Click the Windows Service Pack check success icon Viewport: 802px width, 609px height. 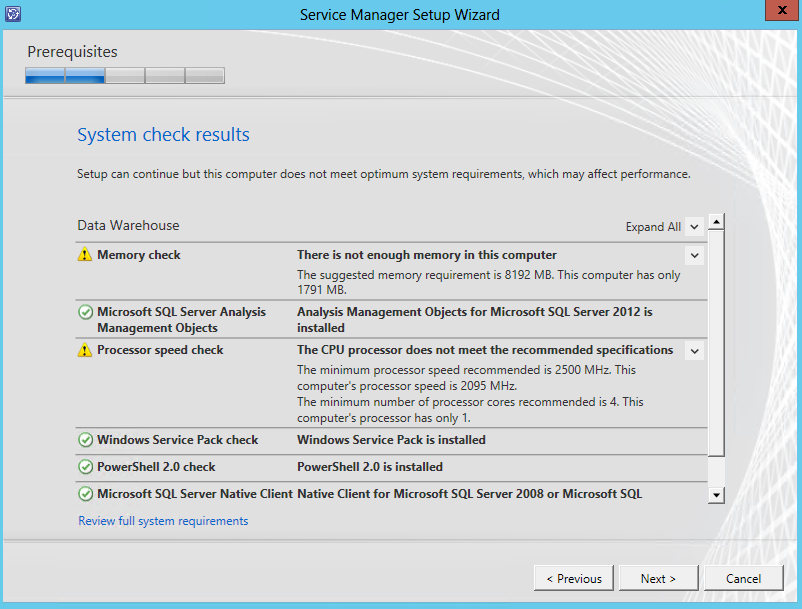(x=85, y=440)
